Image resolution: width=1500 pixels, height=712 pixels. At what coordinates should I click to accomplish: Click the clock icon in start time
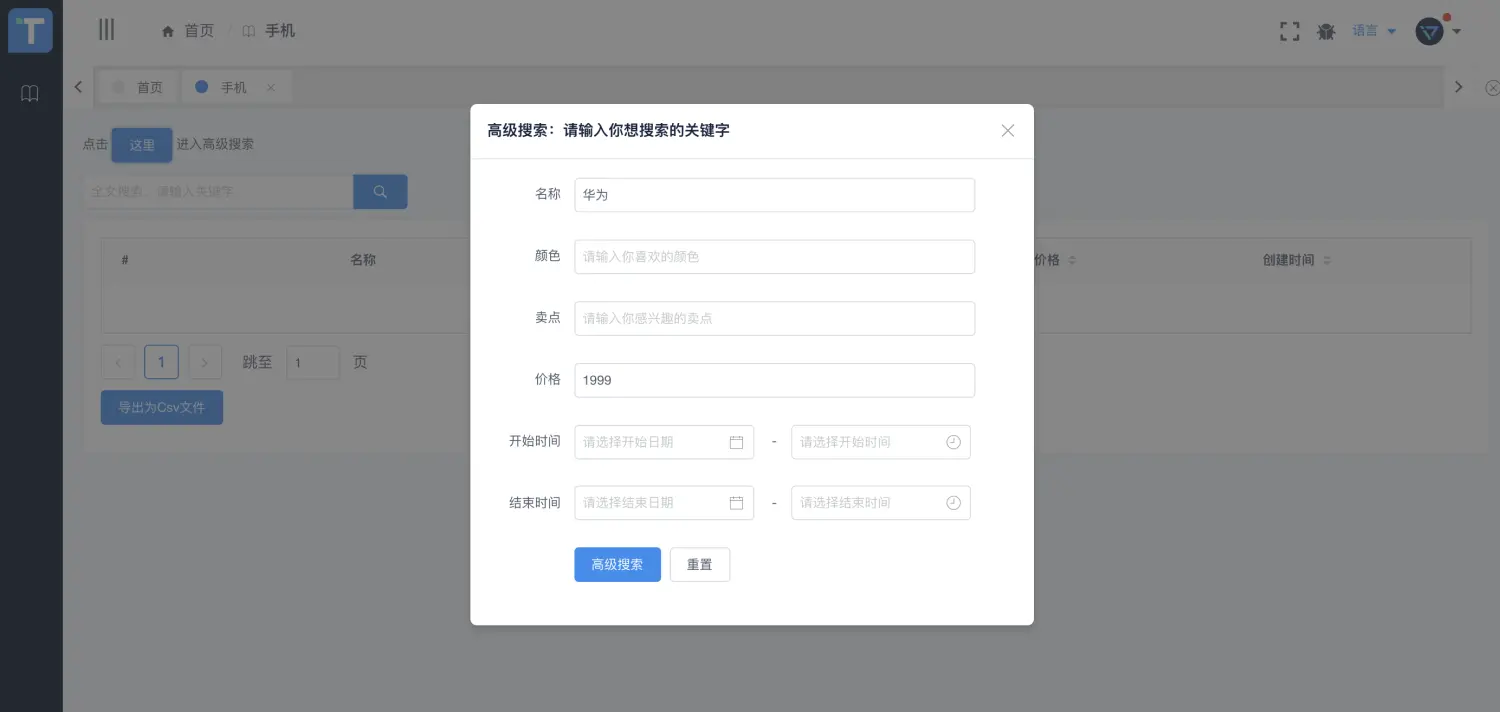pos(953,442)
